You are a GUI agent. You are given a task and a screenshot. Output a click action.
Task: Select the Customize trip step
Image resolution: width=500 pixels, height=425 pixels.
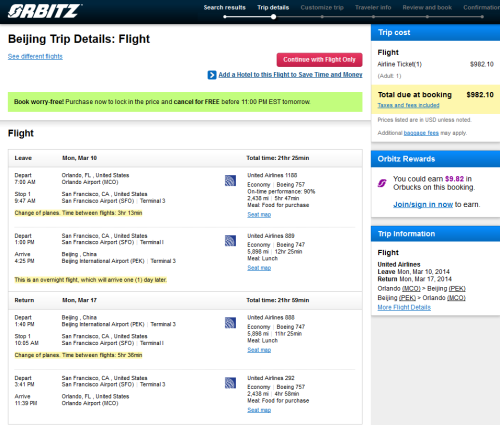(x=322, y=7)
